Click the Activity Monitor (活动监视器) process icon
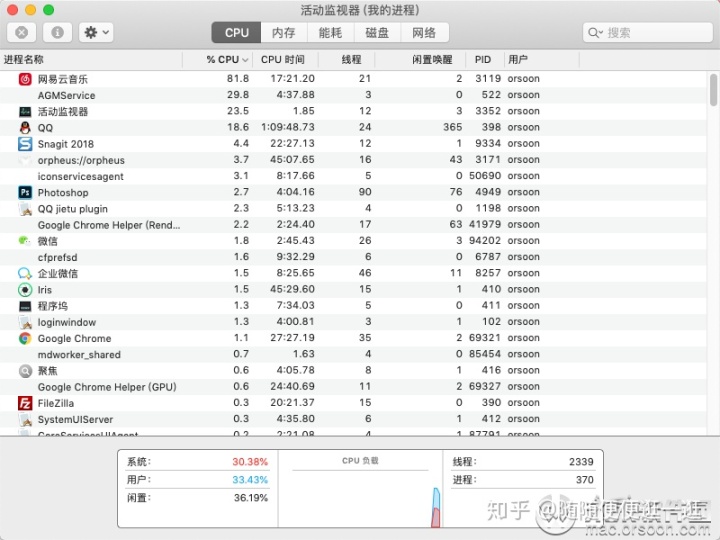Viewport: 720px width, 540px height. pyautogui.click(x=25, y=112)
